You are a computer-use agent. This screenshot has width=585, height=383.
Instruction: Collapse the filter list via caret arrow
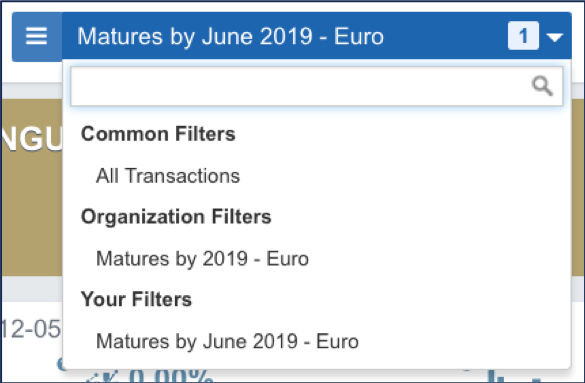[555, 37]
